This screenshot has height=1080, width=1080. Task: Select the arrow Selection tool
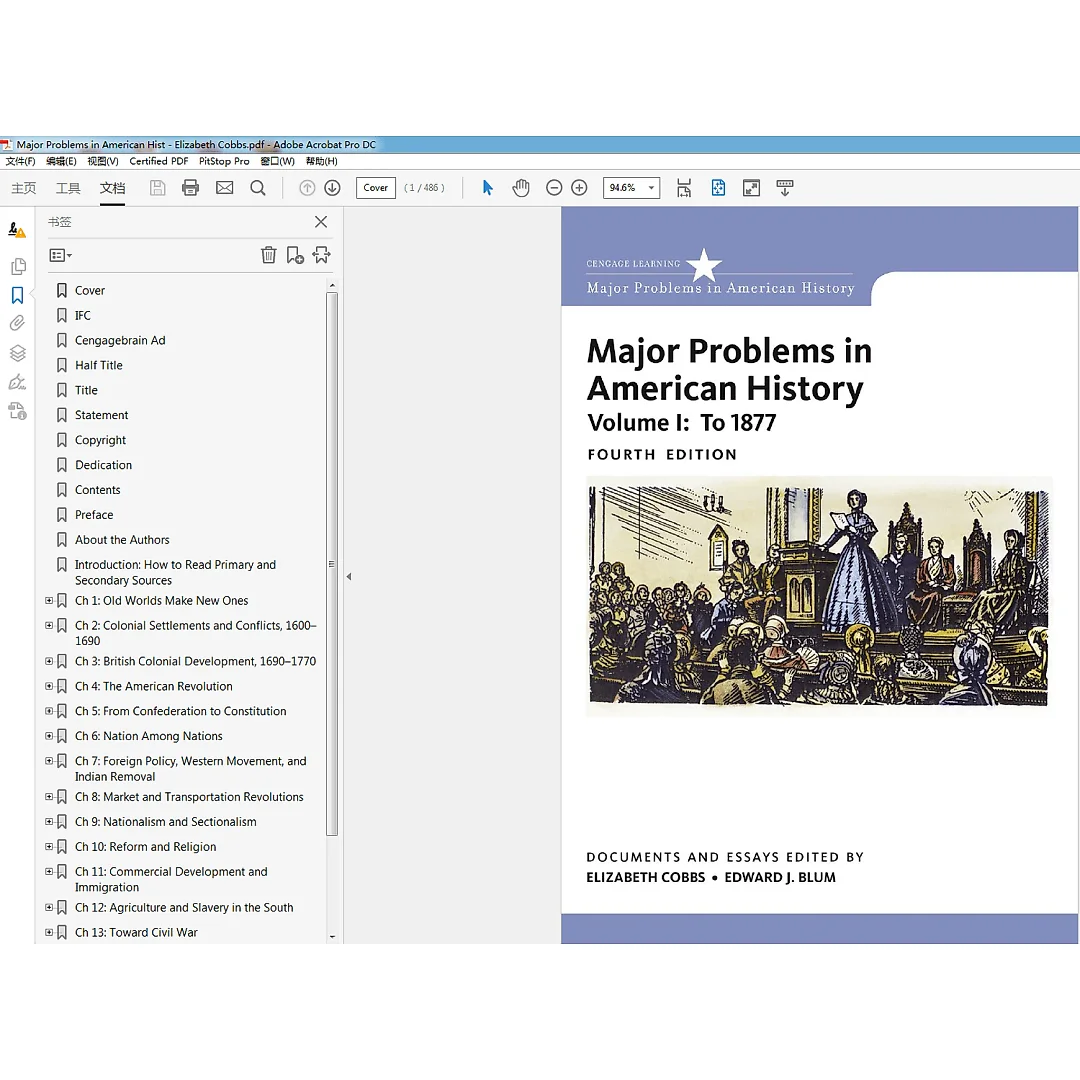[488, 187]
